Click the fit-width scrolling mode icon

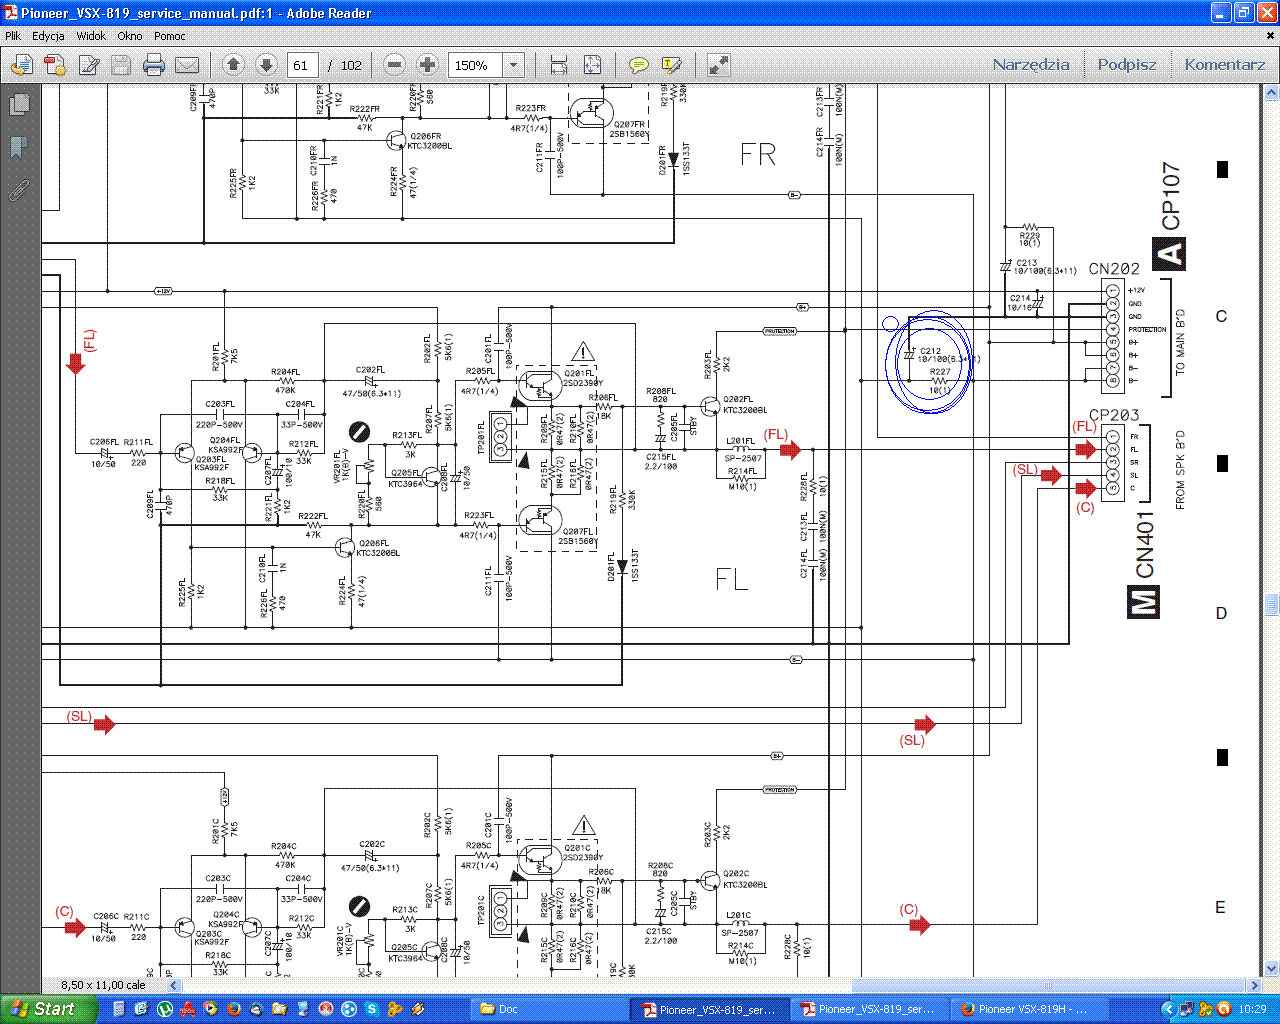coord(559,65)
